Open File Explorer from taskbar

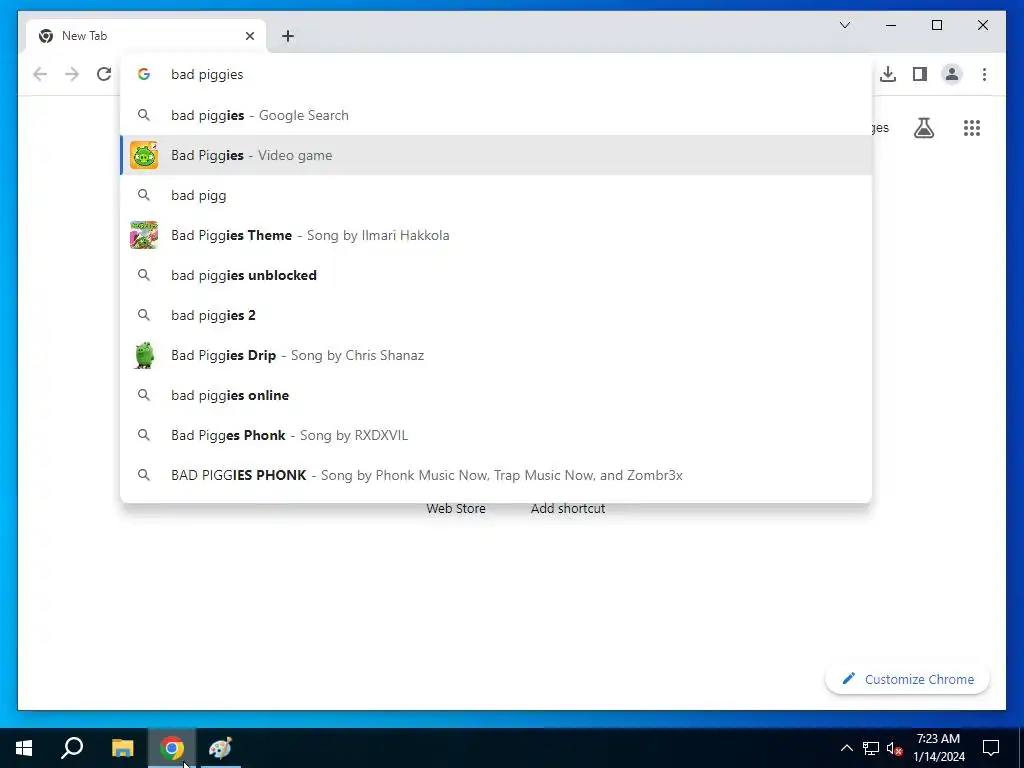(x=122, y=748)
